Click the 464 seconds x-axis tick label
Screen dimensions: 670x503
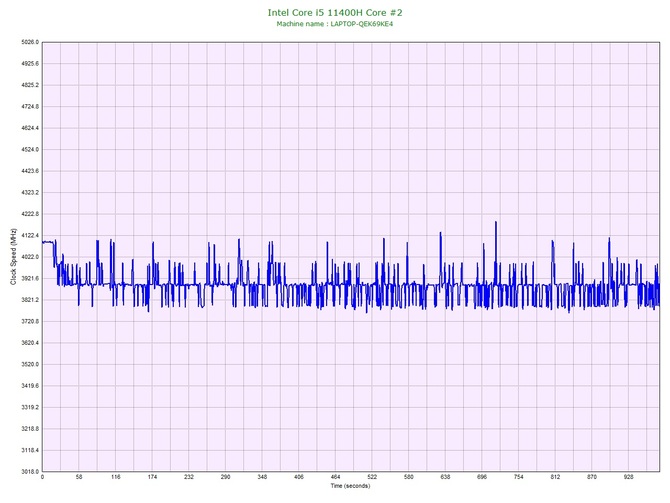[x=335, y=477]
